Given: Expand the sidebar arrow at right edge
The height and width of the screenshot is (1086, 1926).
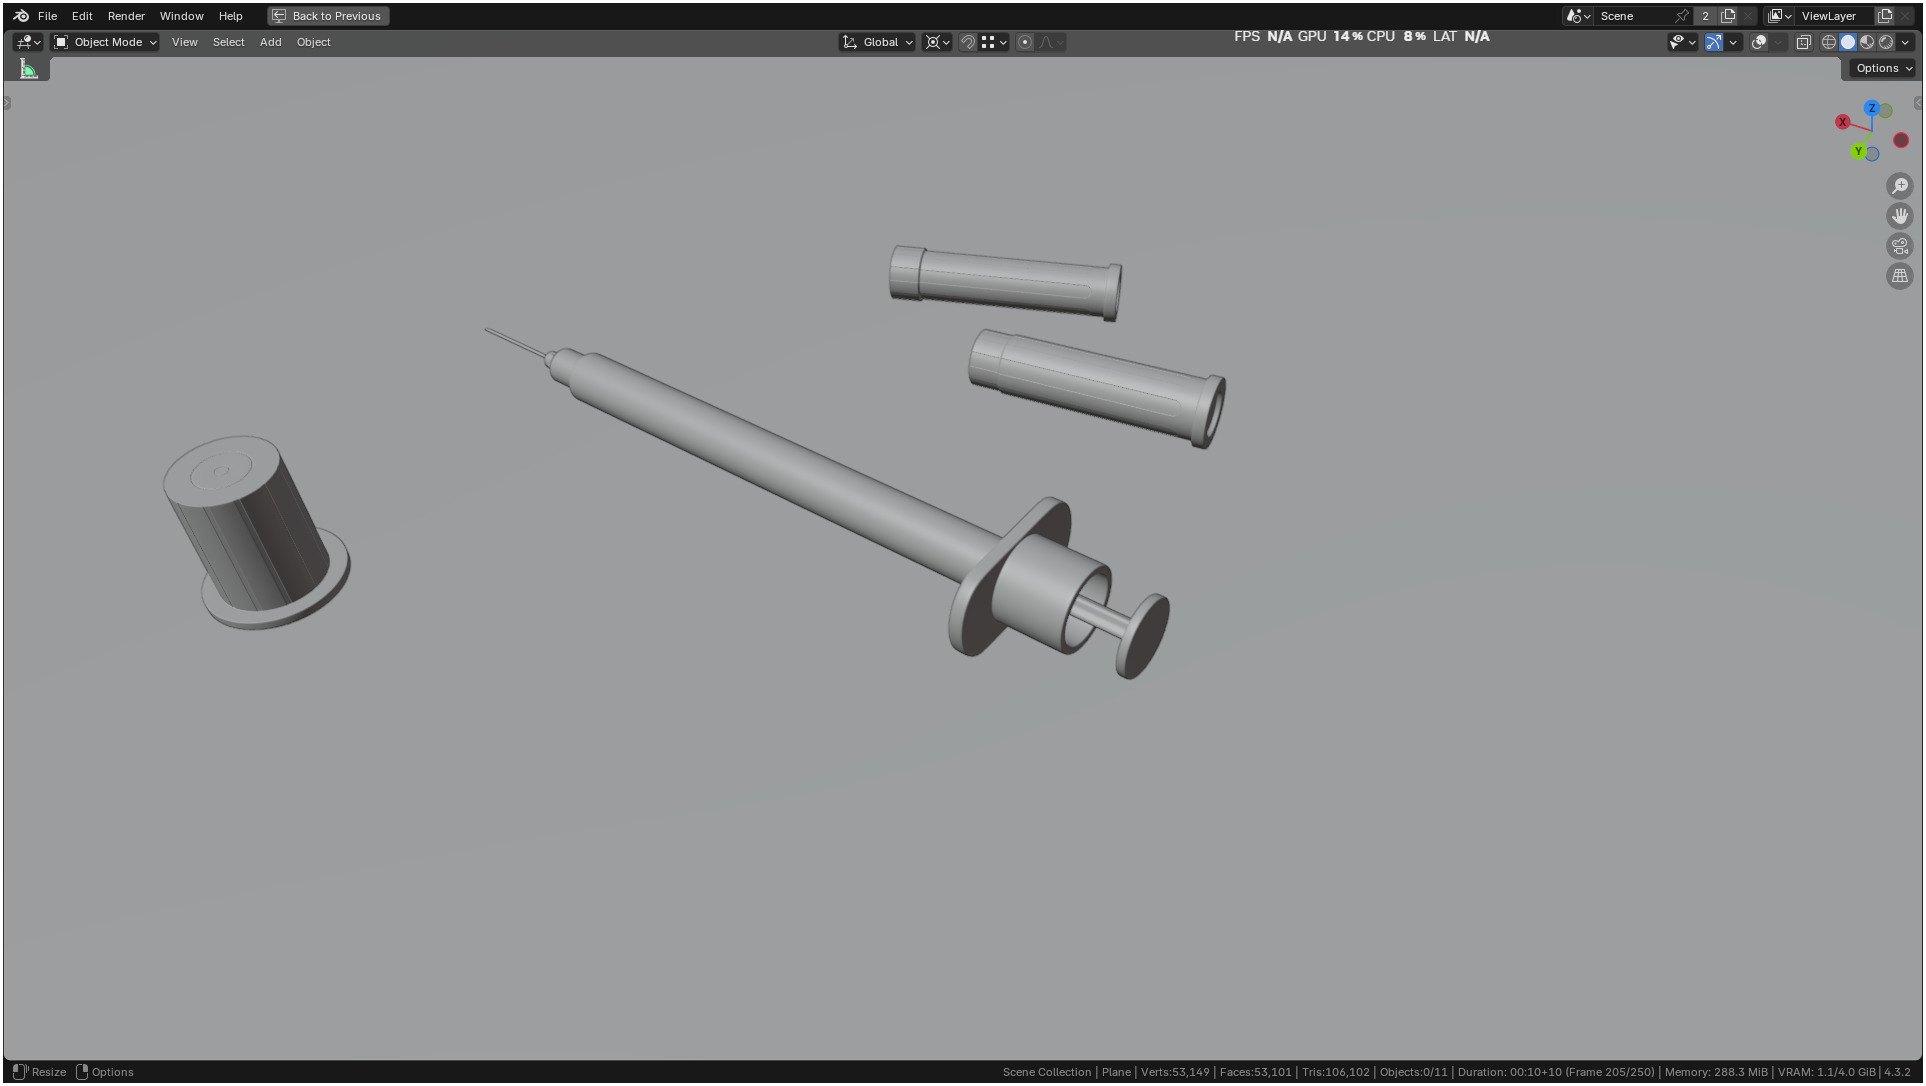Looking at the screenshot, I should coord(1917,103).
